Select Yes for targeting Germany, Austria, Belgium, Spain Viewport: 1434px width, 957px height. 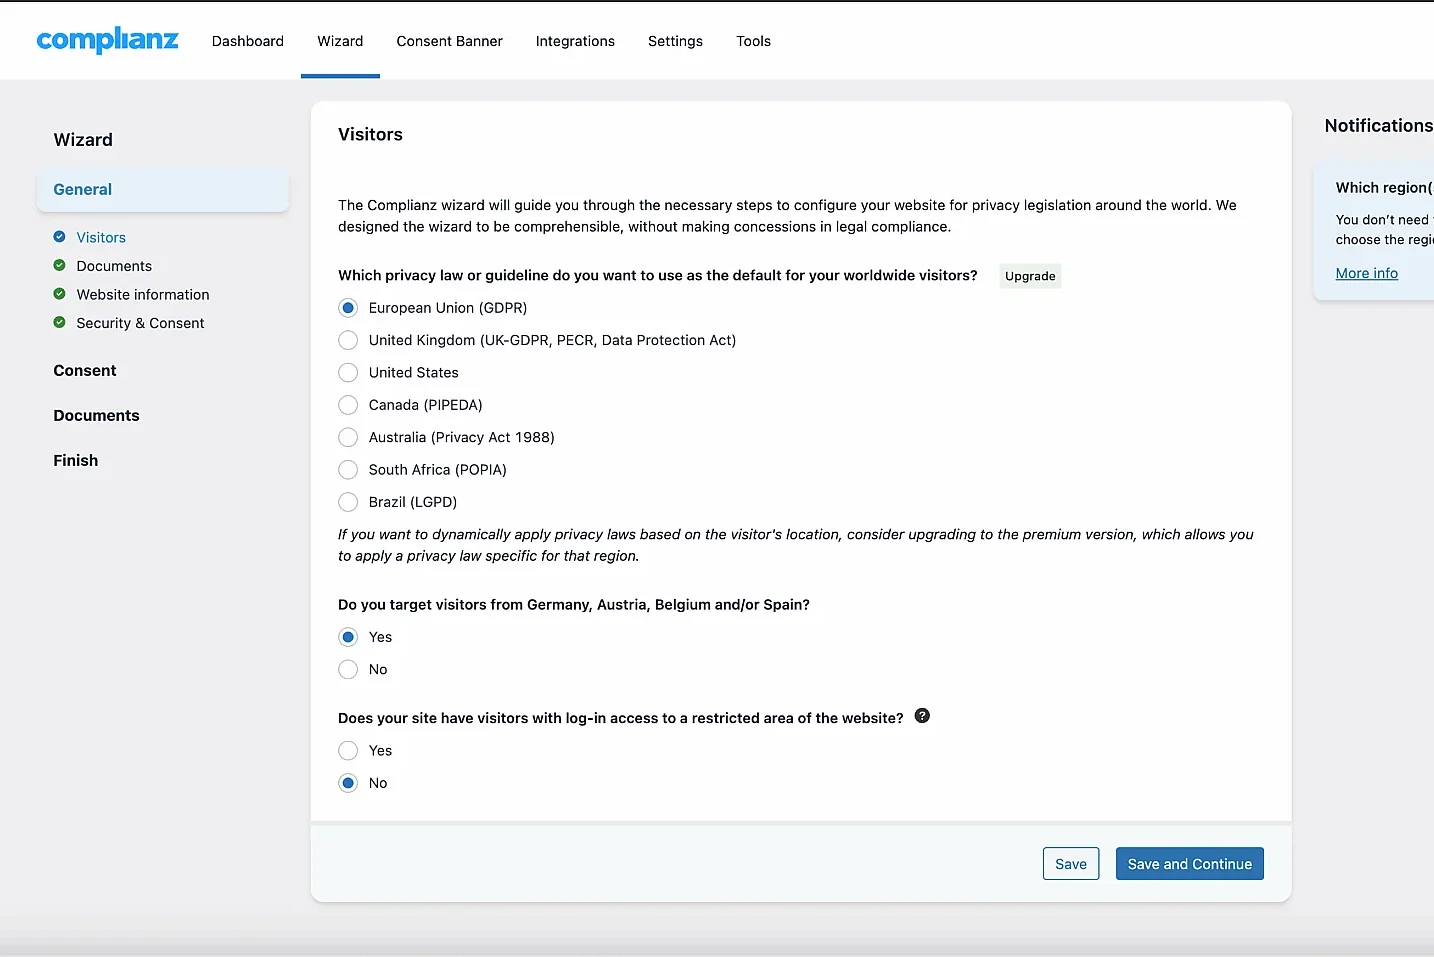pos(348,637)
